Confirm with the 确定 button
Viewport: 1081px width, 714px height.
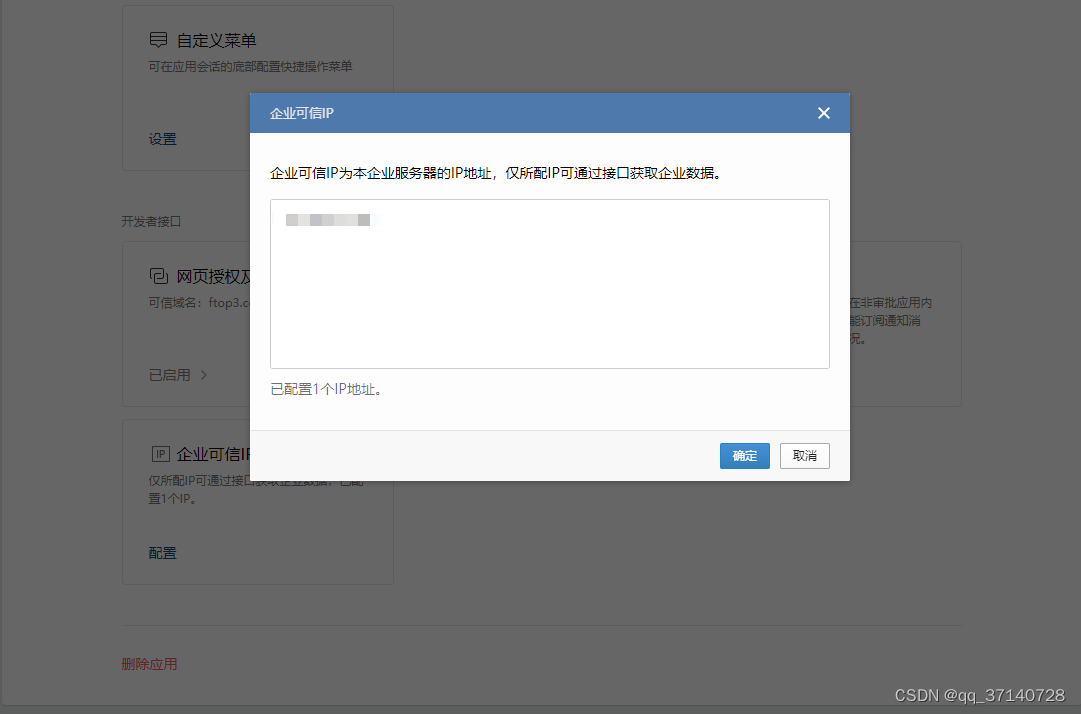tap(745, 456)
